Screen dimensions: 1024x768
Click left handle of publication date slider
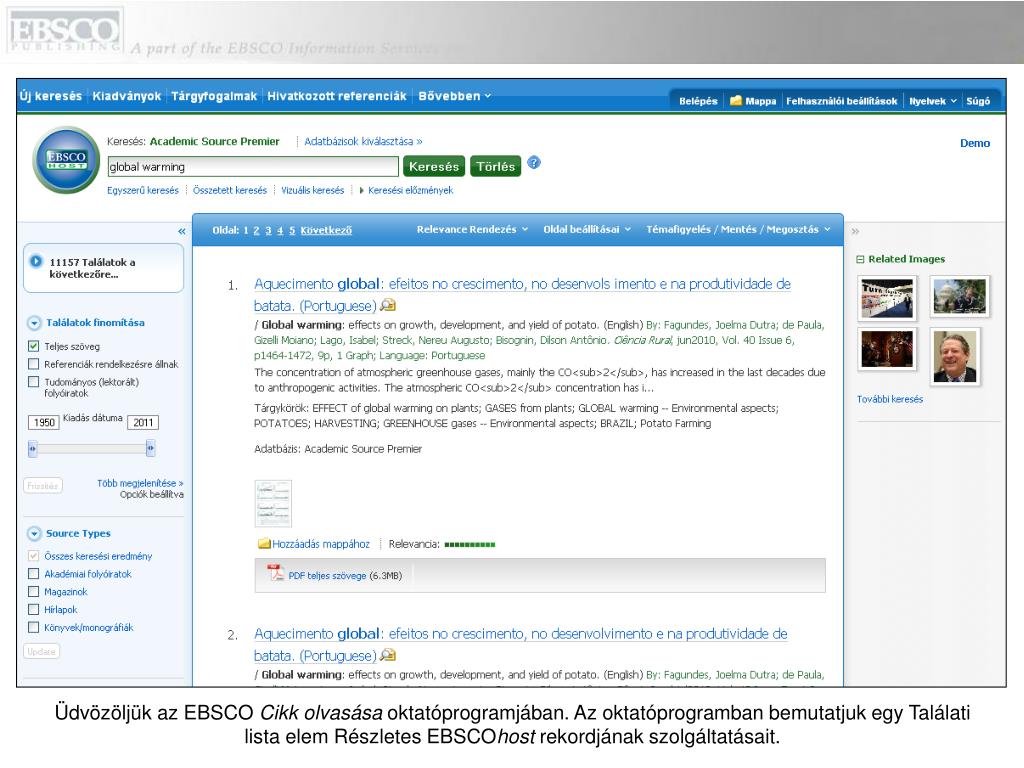pyautogui.click(x=33, y=448)
